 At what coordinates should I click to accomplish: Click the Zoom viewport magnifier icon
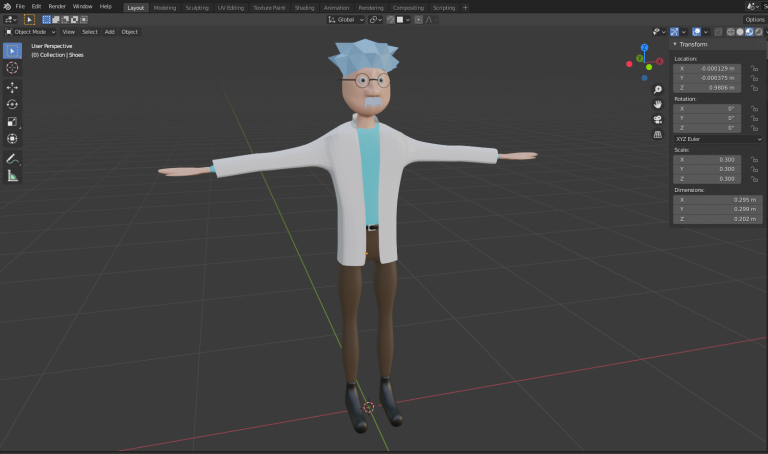pyautogui.click(x=658, y=90)
